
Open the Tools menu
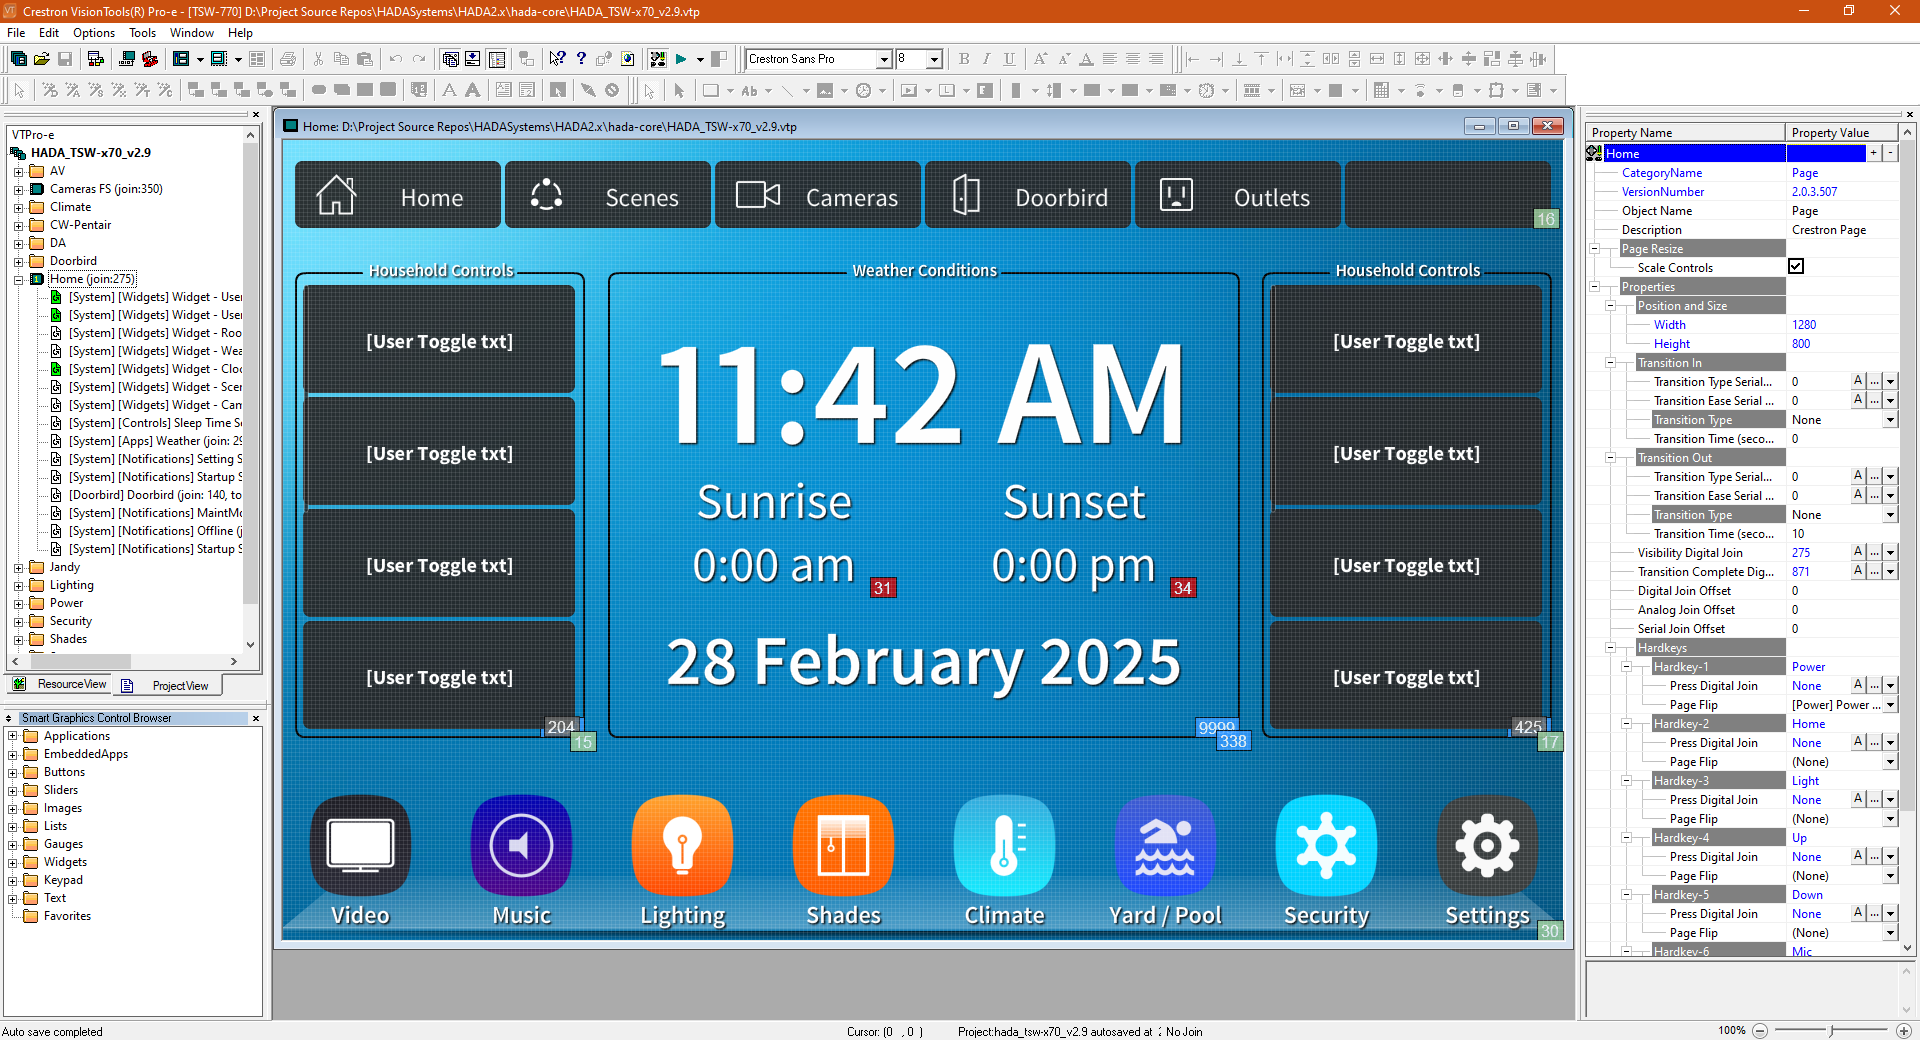(x=142, y=32)
